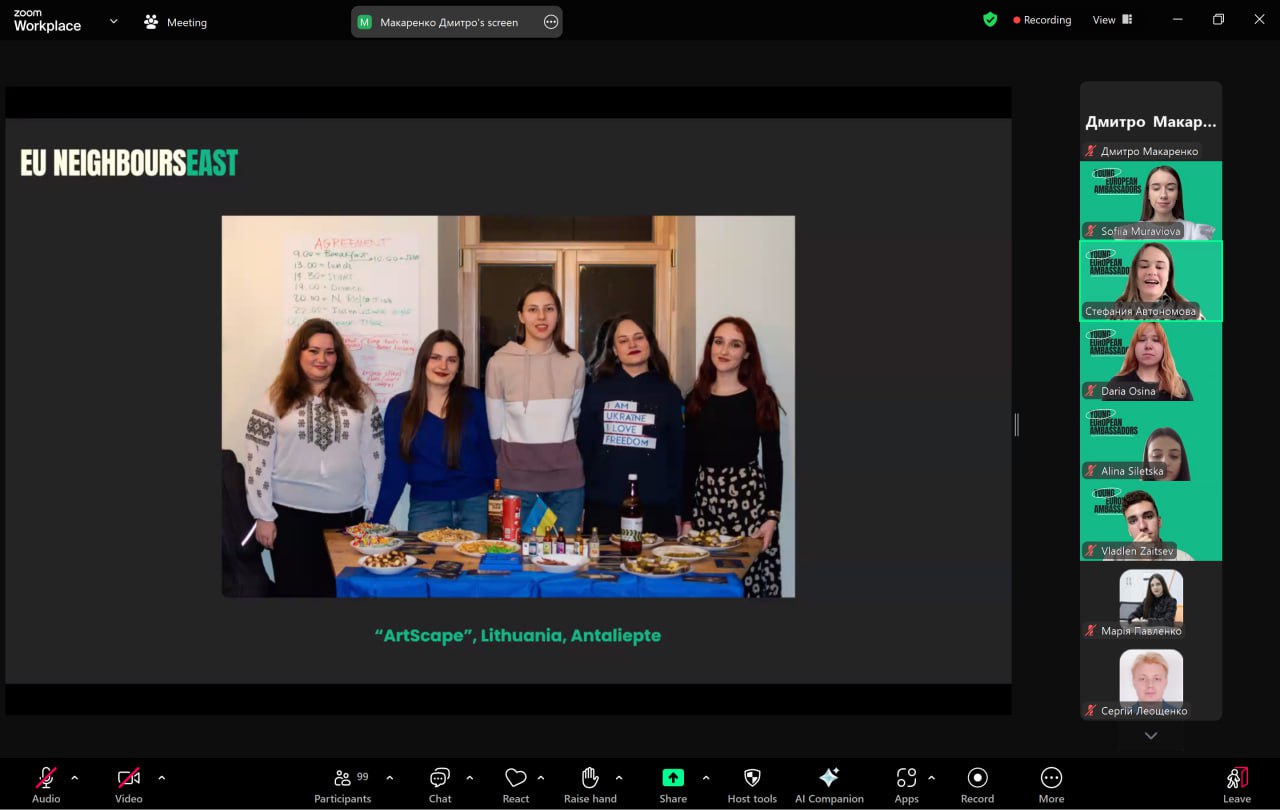The height and width of the screenshot is (810, 1280).
Task: Switch to the Meeting tab
Action: [x=176, y=22]
